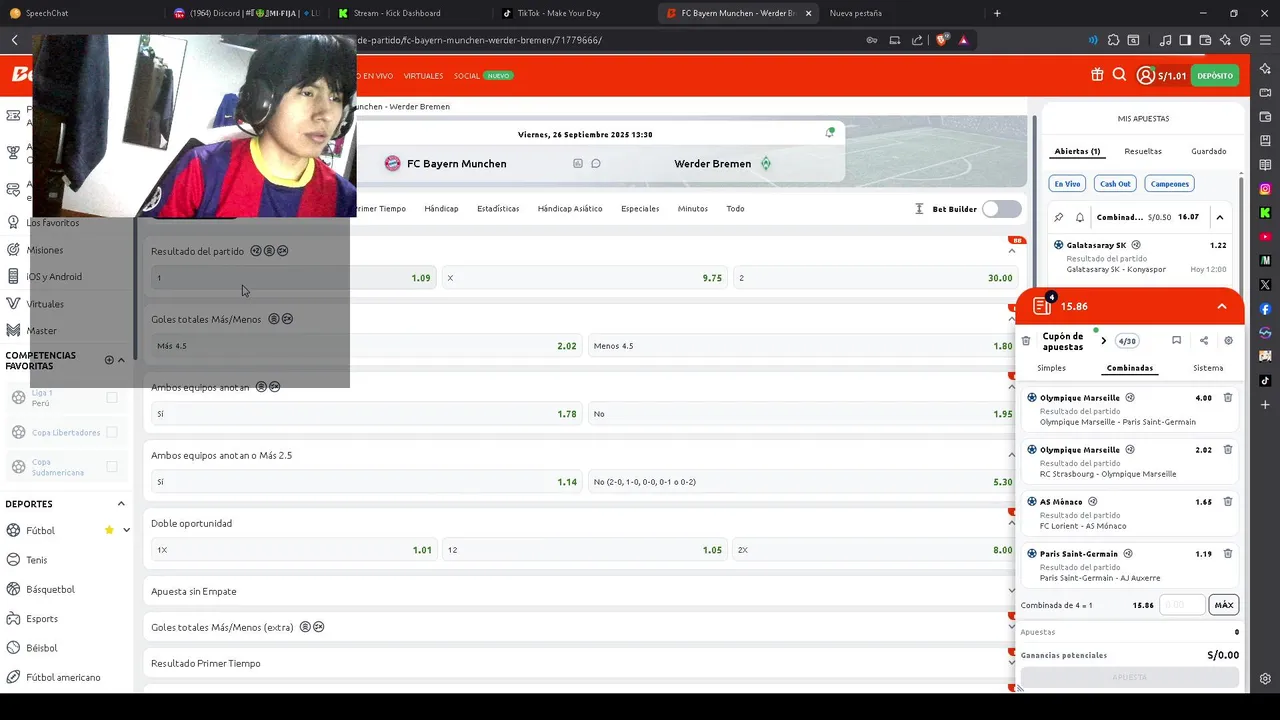Open Básquetbol in sports list
The image size is (1280, 720).
(x=50, y=589)
